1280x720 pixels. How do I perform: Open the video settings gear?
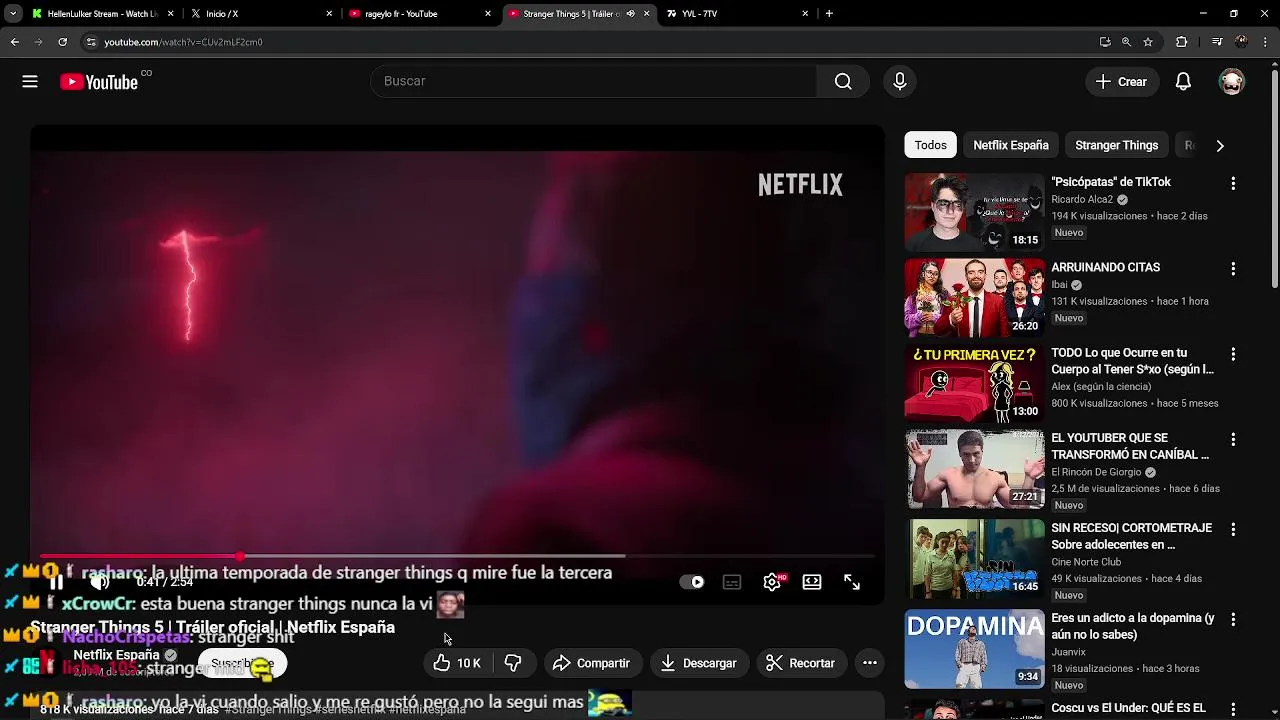pyautogui.click(x=772, y=582)
